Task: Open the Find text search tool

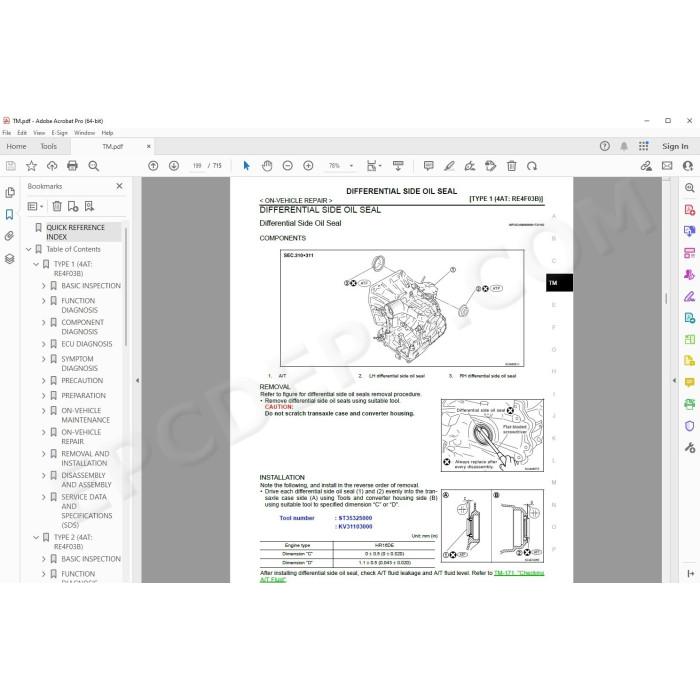Action: pyautogui.click(x=93, y=166)
